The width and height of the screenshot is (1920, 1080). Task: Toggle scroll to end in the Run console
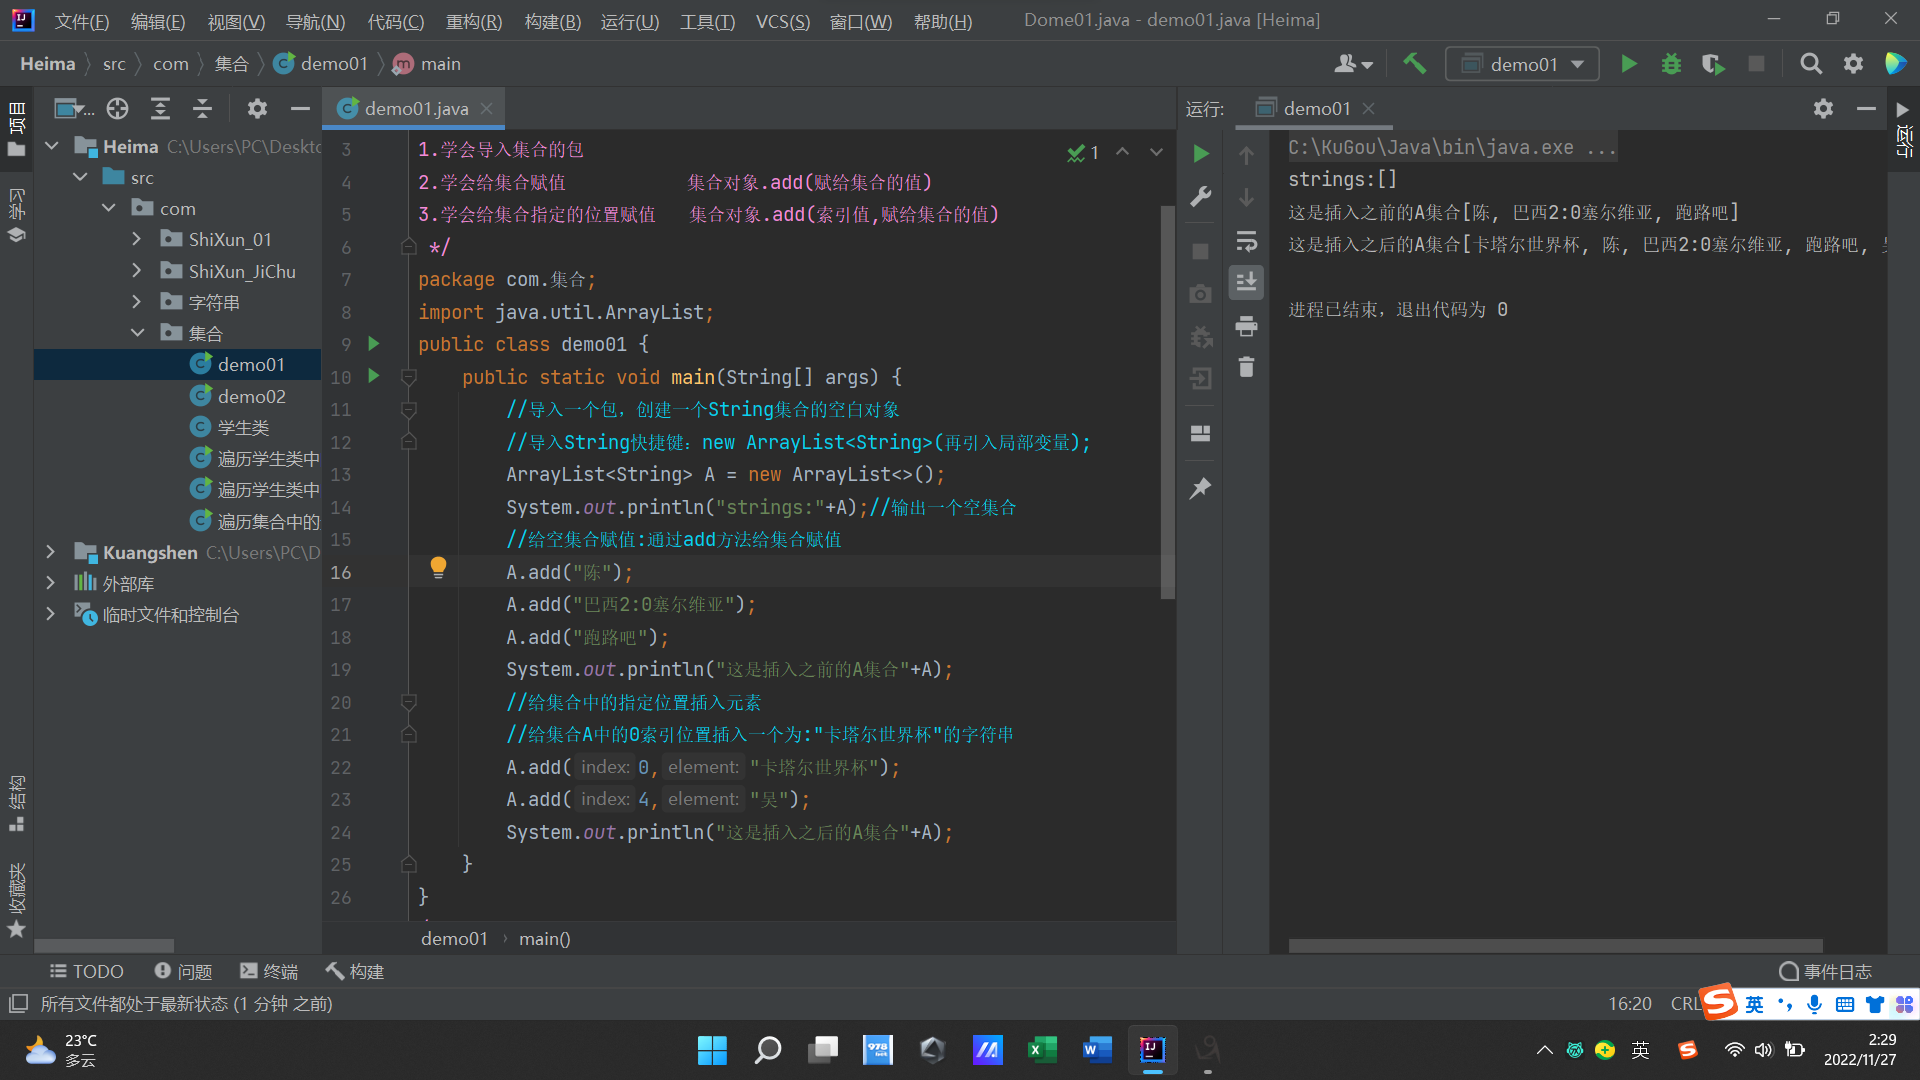1246,282
